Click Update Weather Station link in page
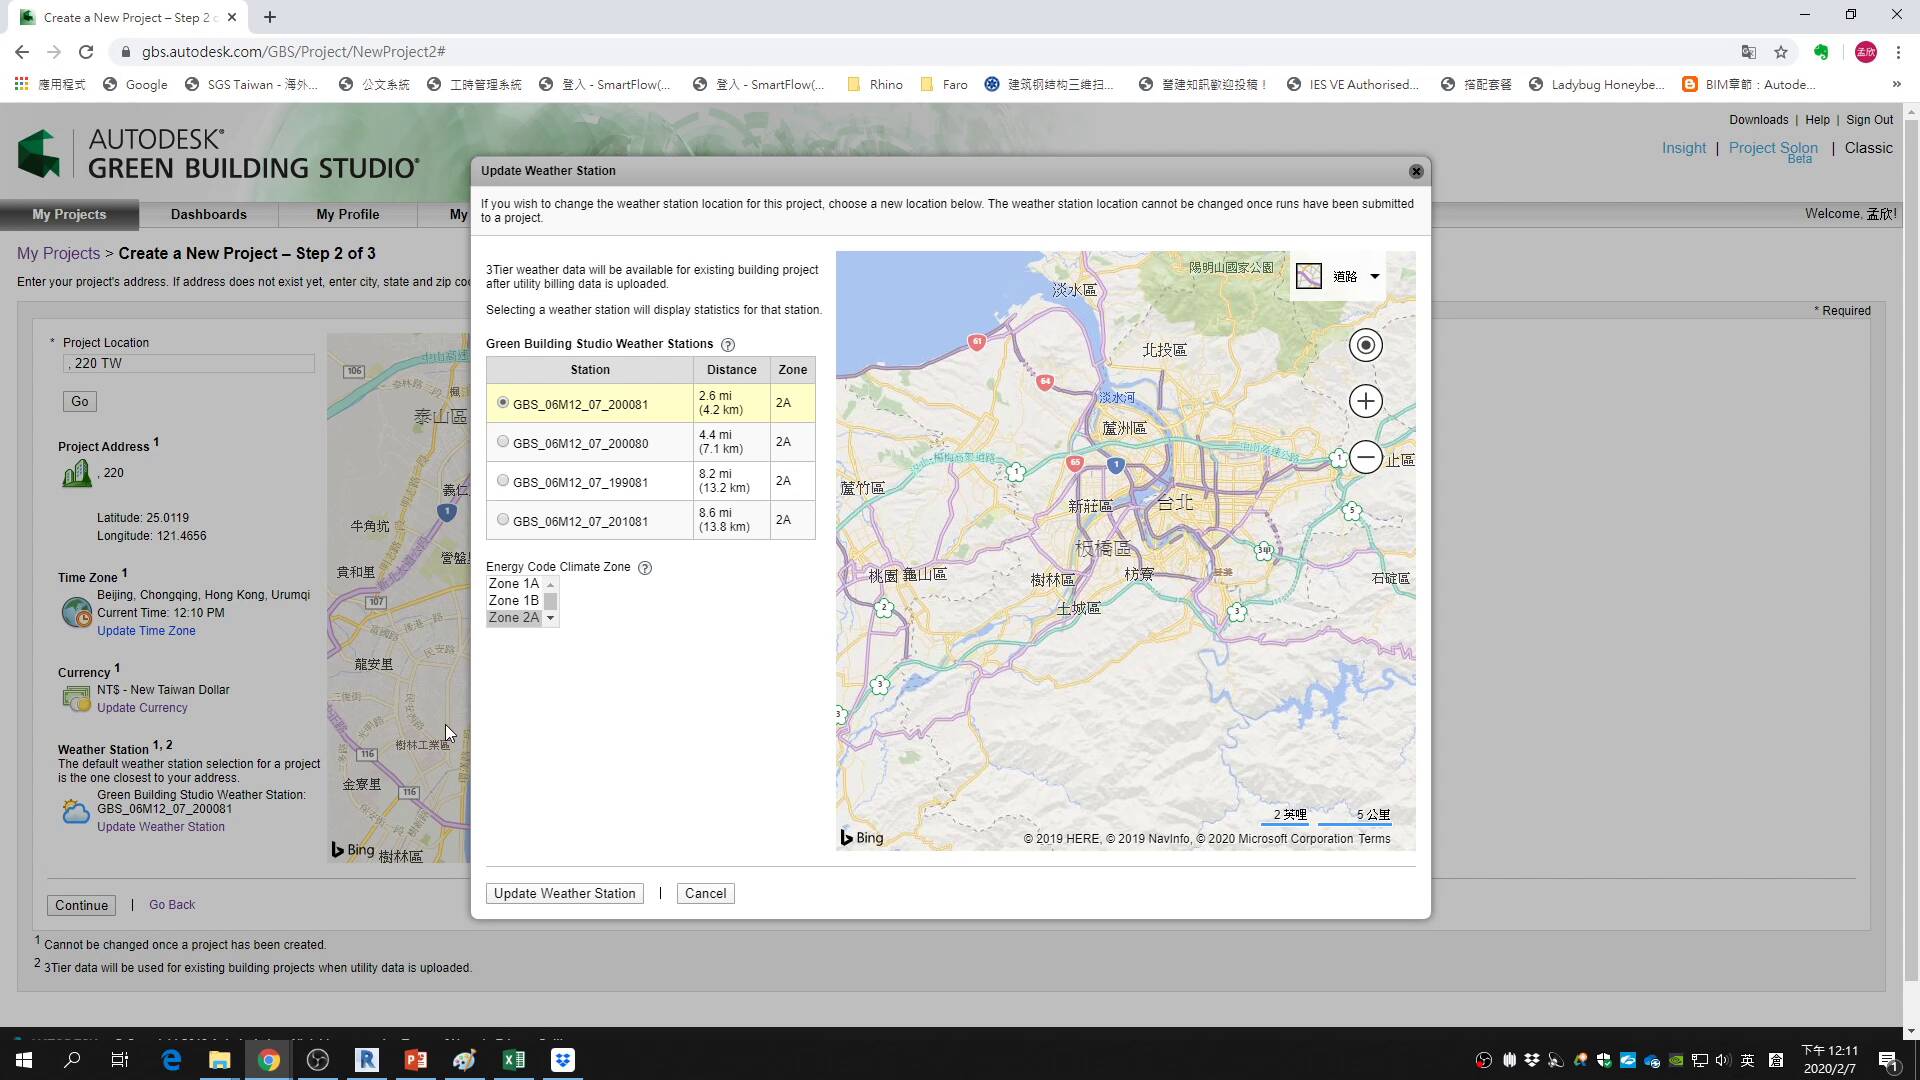 (161, 827)
